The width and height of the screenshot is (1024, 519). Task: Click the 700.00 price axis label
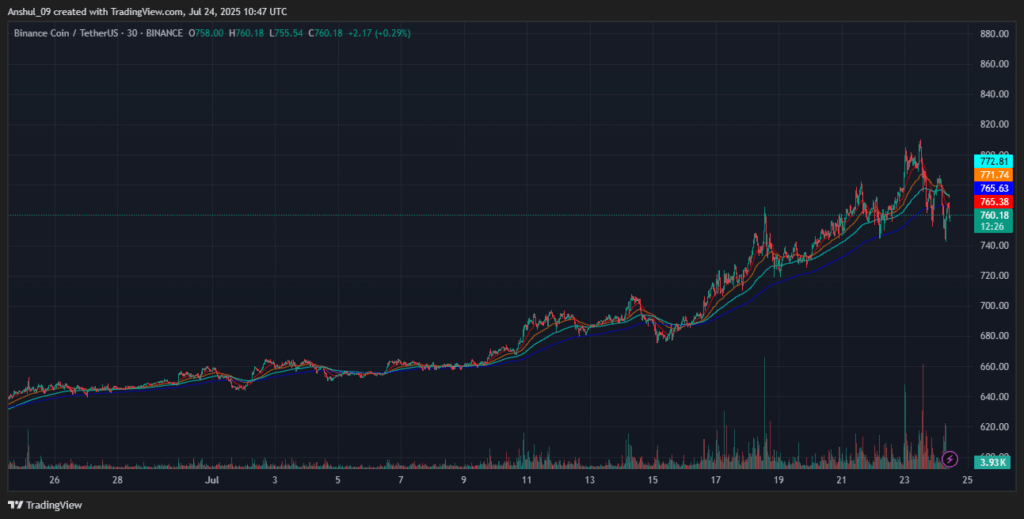point(992,306)
